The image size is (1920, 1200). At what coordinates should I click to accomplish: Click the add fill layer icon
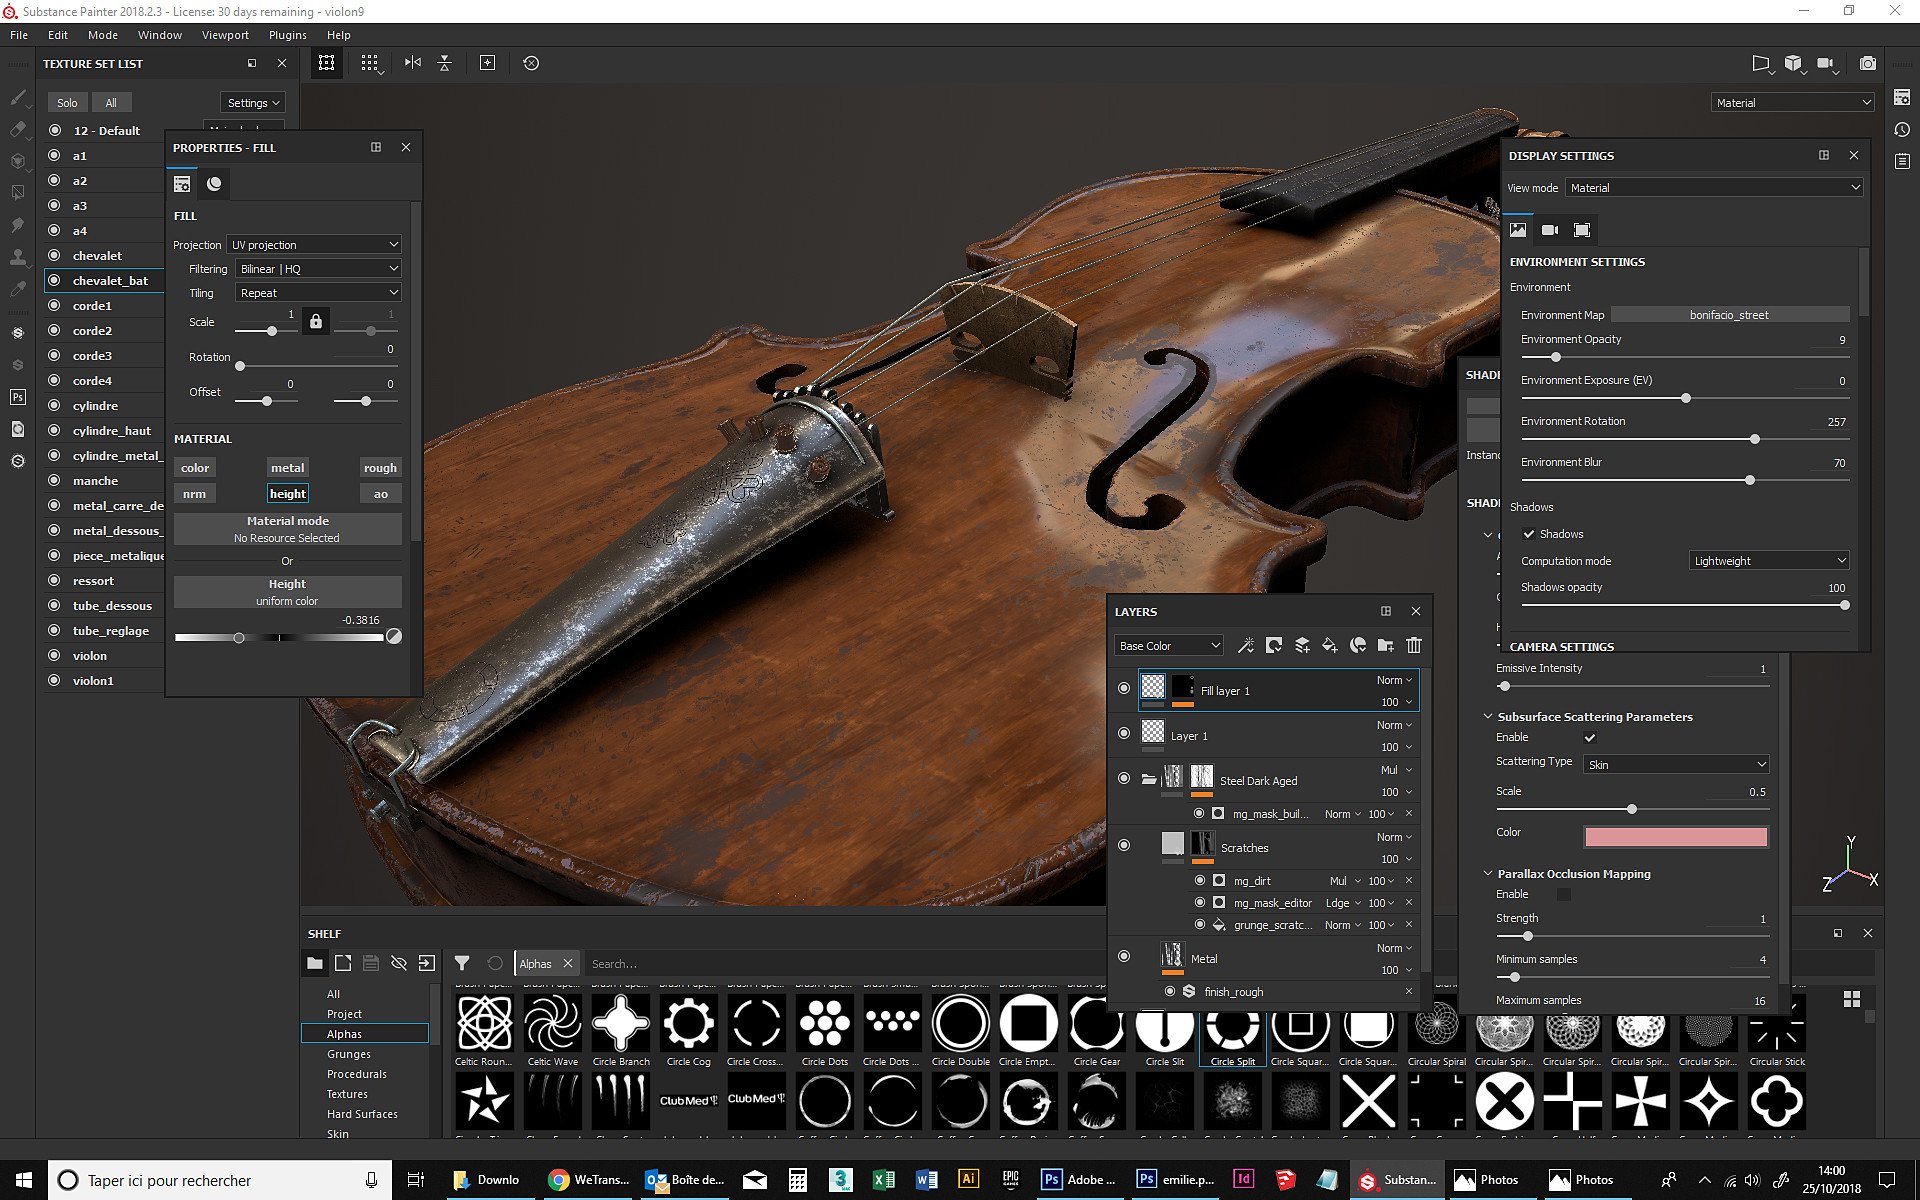1330,645
